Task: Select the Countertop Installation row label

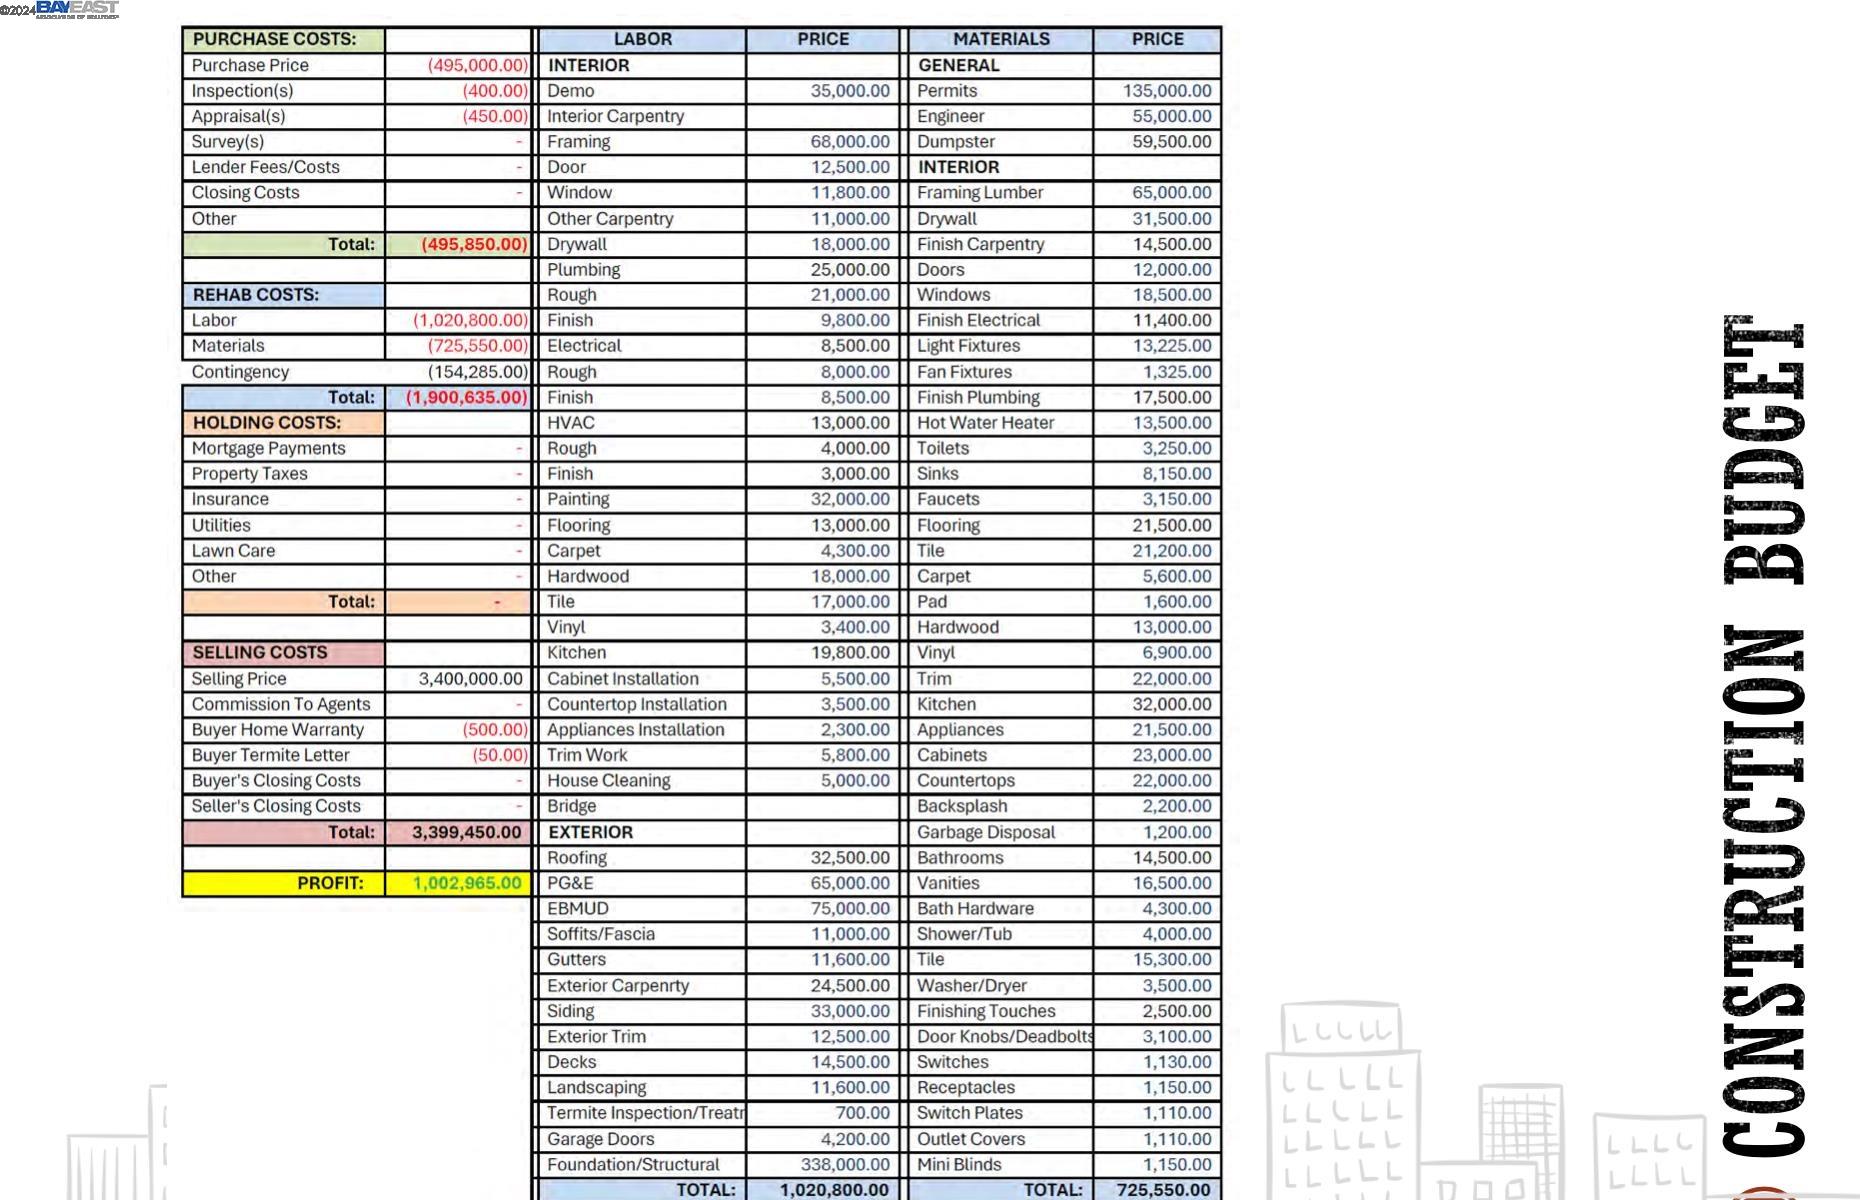Action: (636, 704)
